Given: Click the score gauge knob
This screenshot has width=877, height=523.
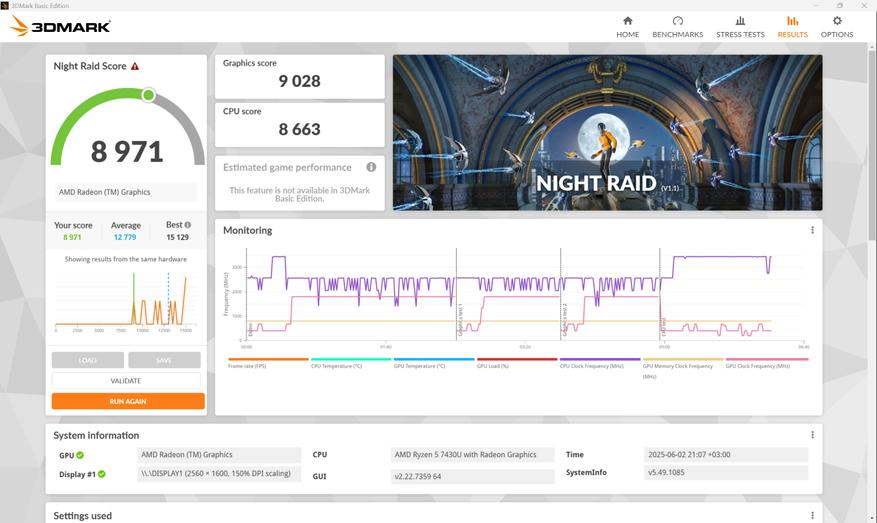Looking at the screenshot, I should [x=148, y=95].
